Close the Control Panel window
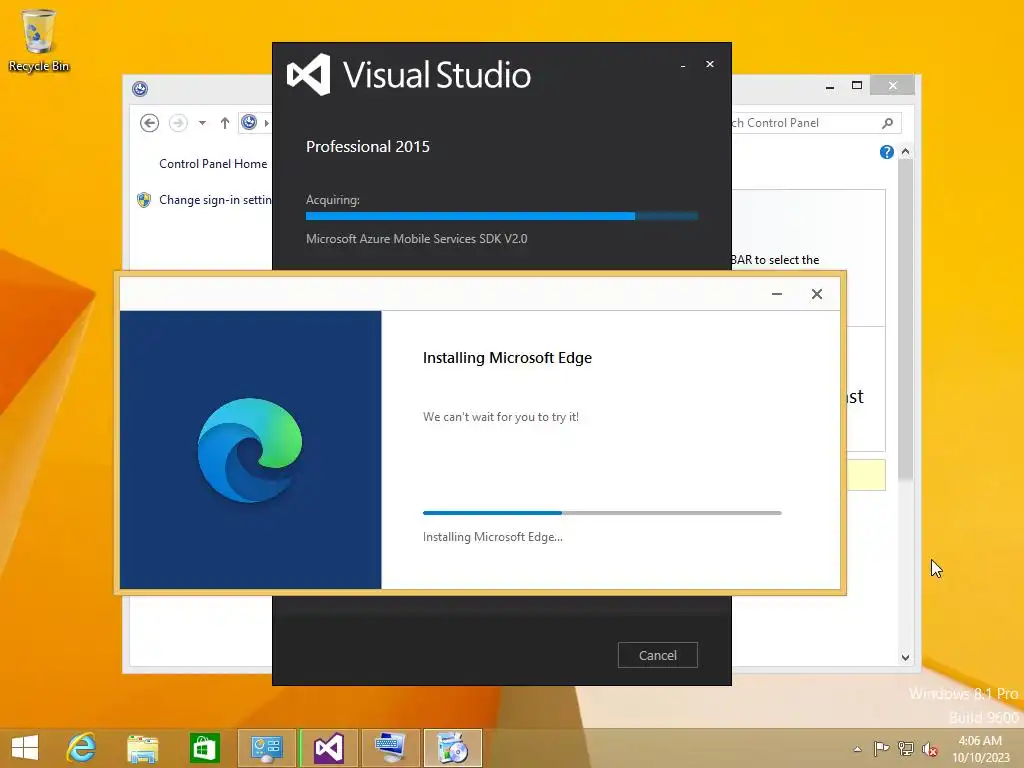 tap(893, 86)
